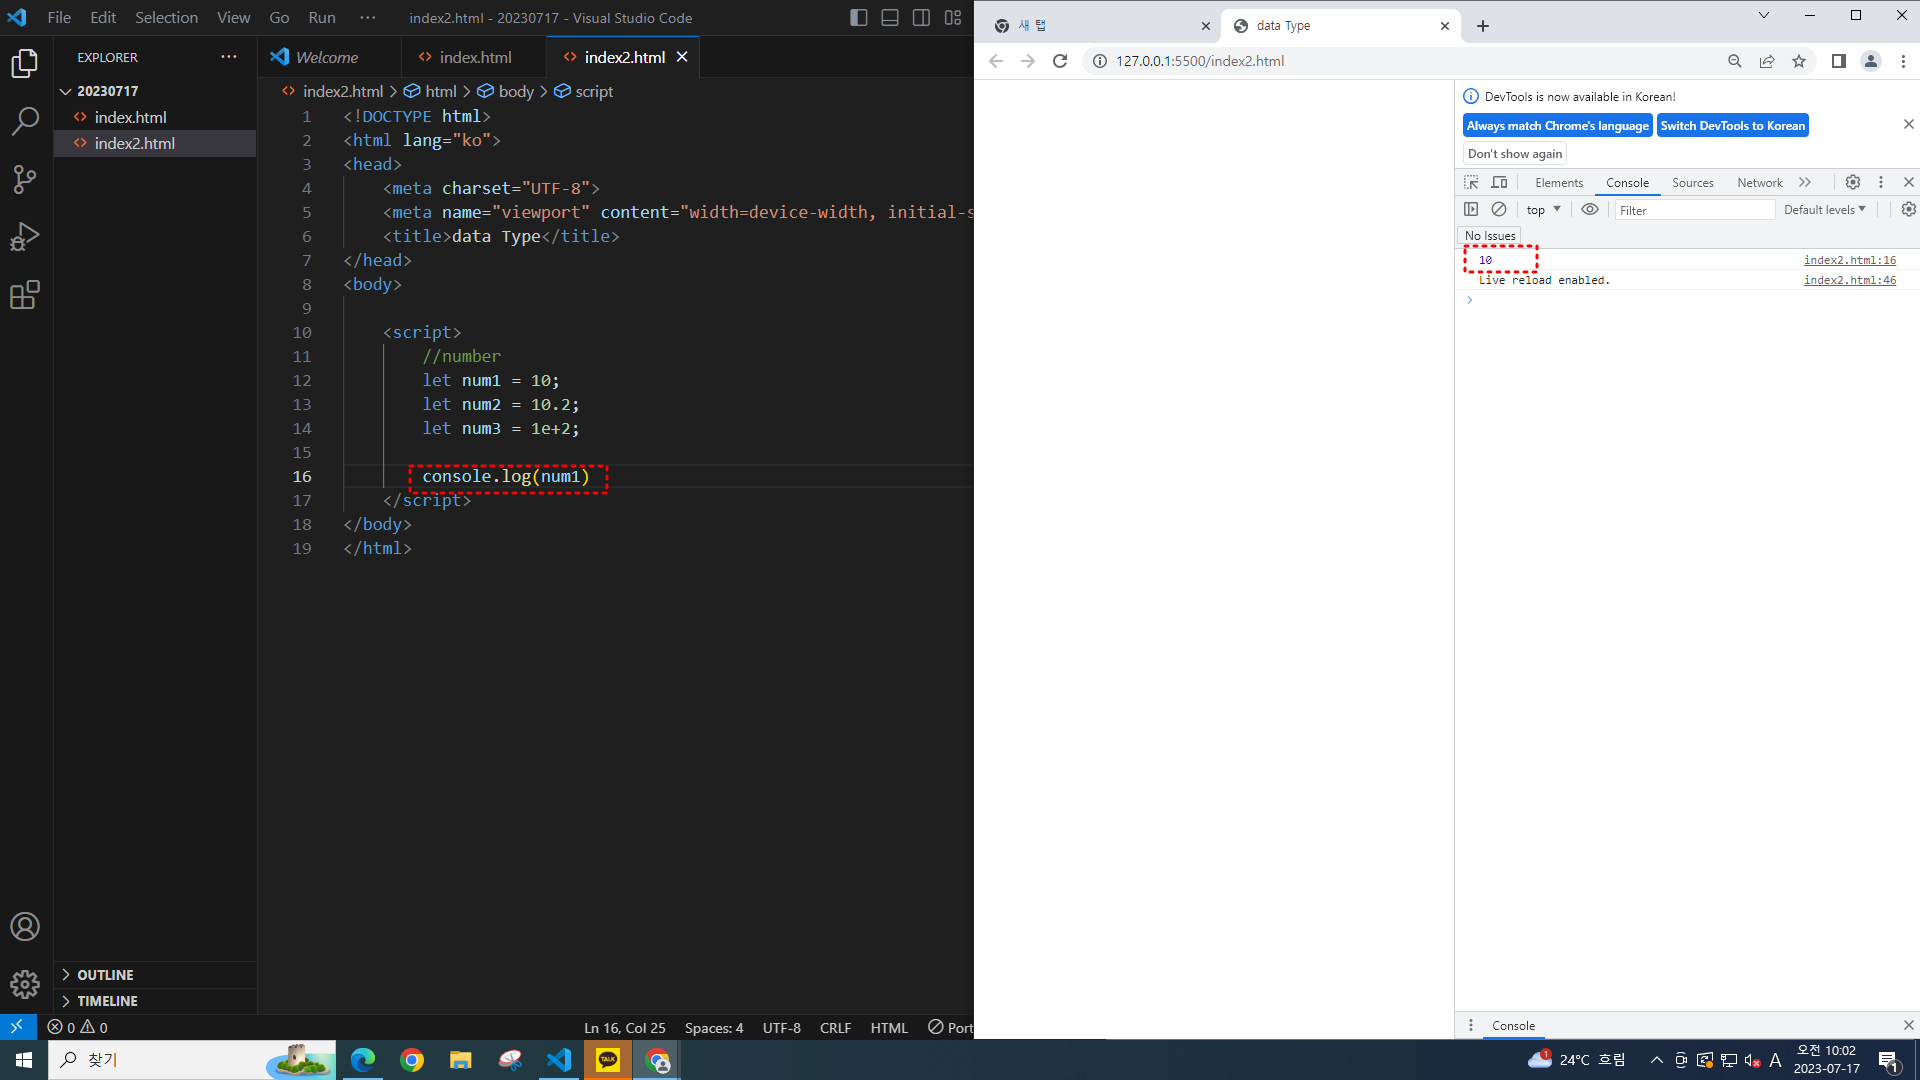Toggle the console sidebar panel

[1471, 209]
